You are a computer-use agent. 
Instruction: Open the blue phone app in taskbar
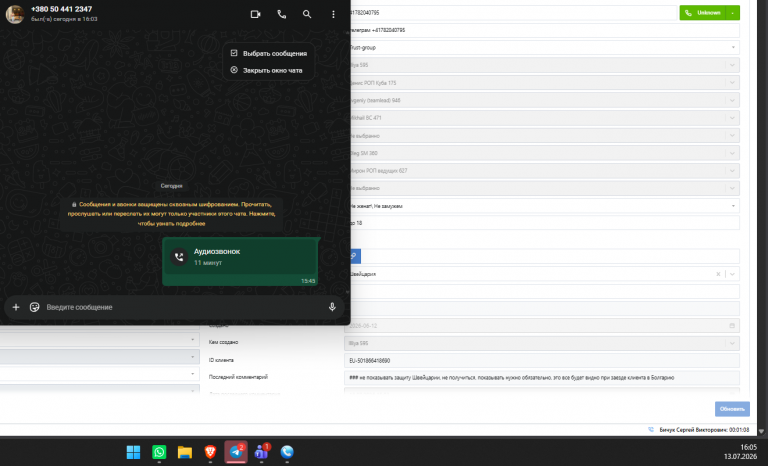coord(287,452)
